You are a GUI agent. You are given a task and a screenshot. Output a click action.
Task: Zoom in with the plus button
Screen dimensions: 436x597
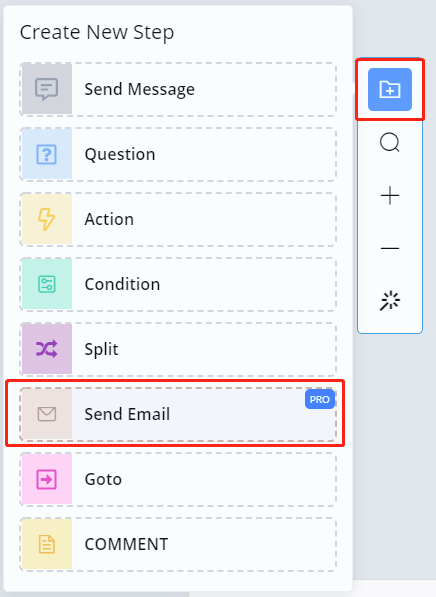pyautogui.click(x=390, y=196)
